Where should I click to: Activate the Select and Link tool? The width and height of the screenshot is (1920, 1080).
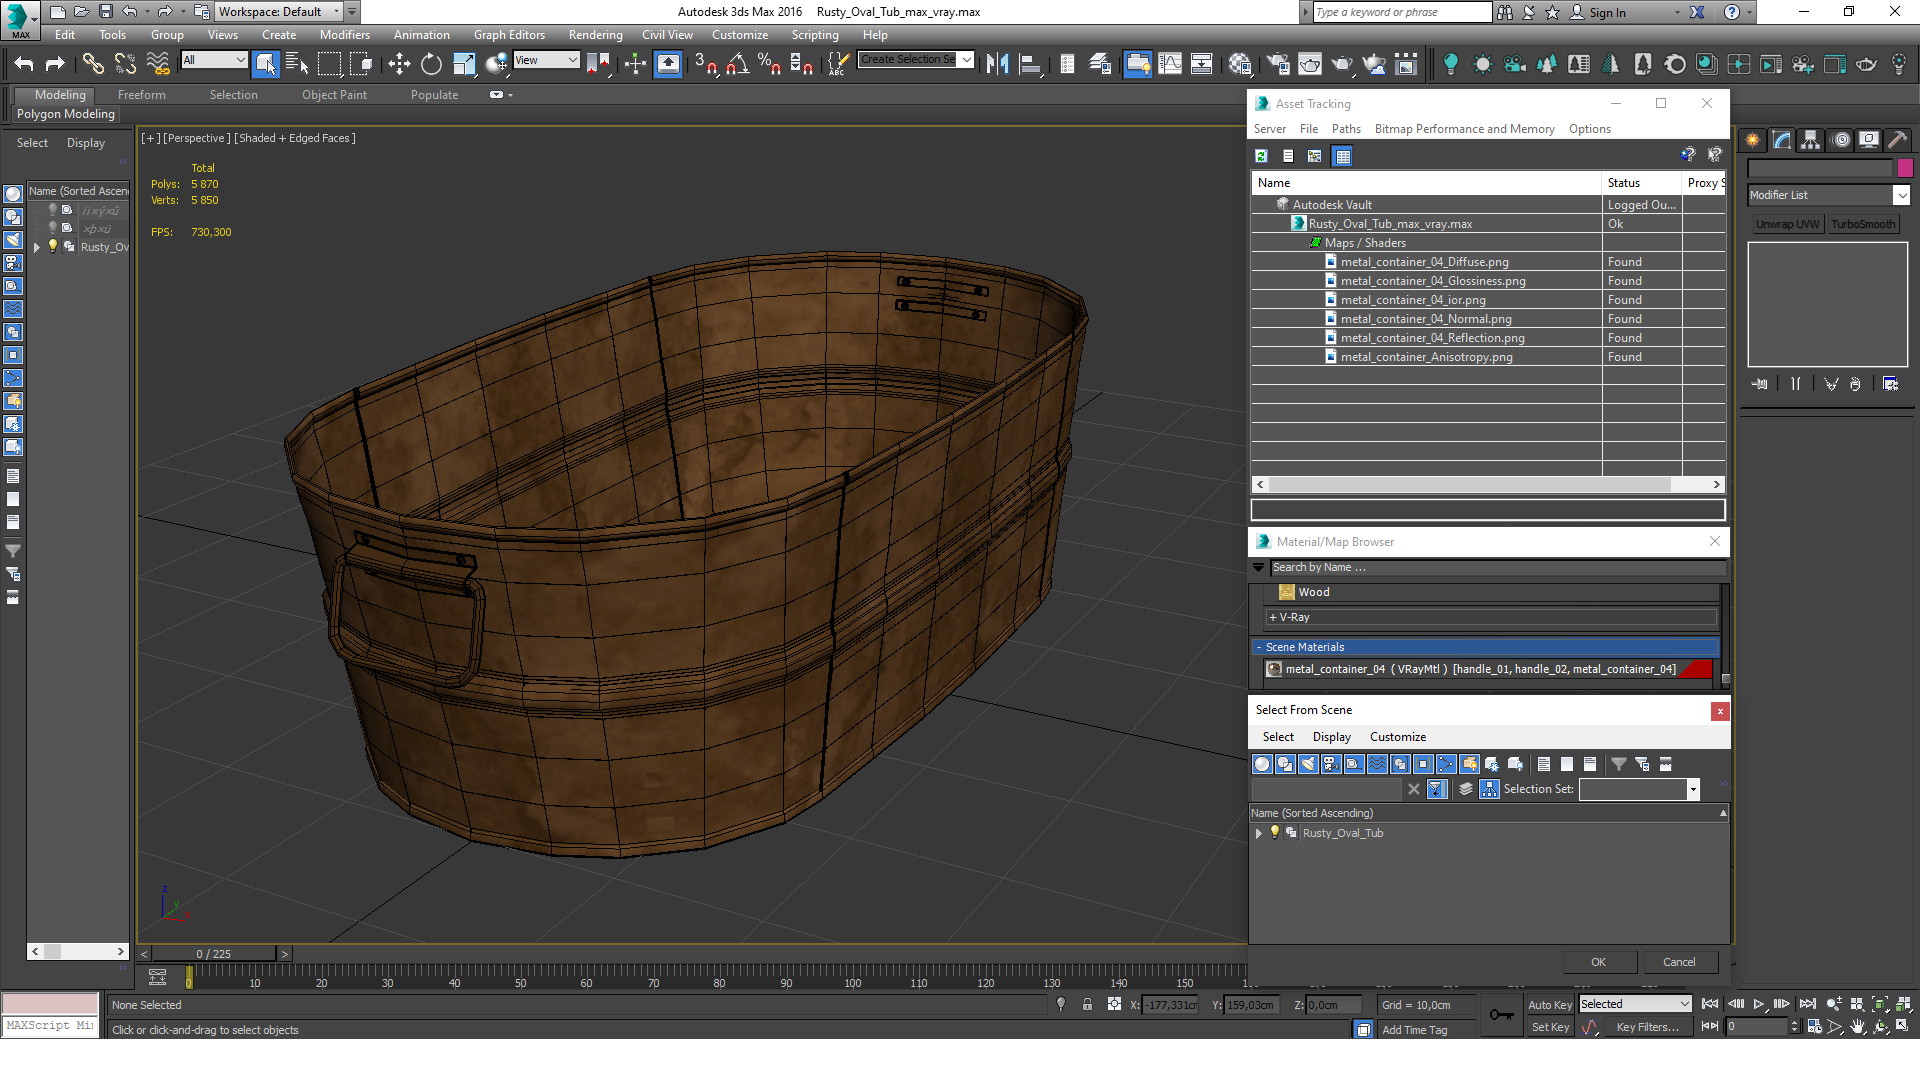(93, 64)
